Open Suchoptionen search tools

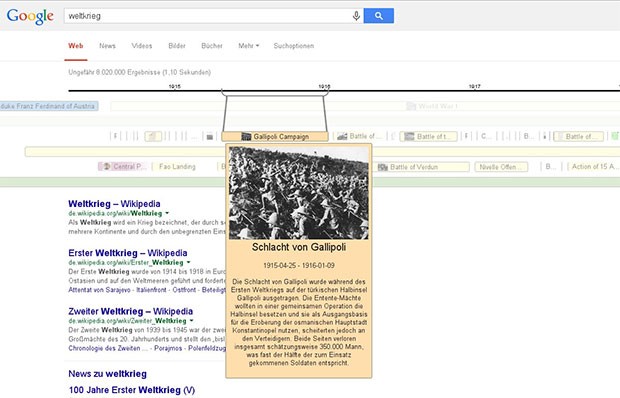click(293, 46)
